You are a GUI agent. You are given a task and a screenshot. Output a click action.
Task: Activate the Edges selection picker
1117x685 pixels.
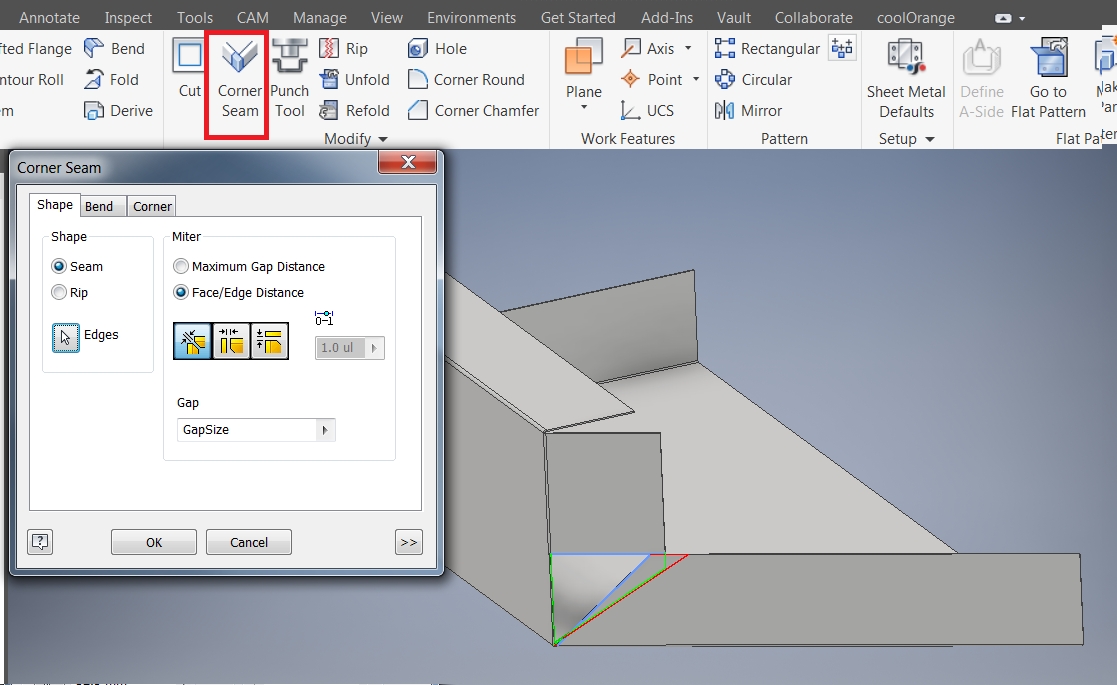click(x=65, y=337)
